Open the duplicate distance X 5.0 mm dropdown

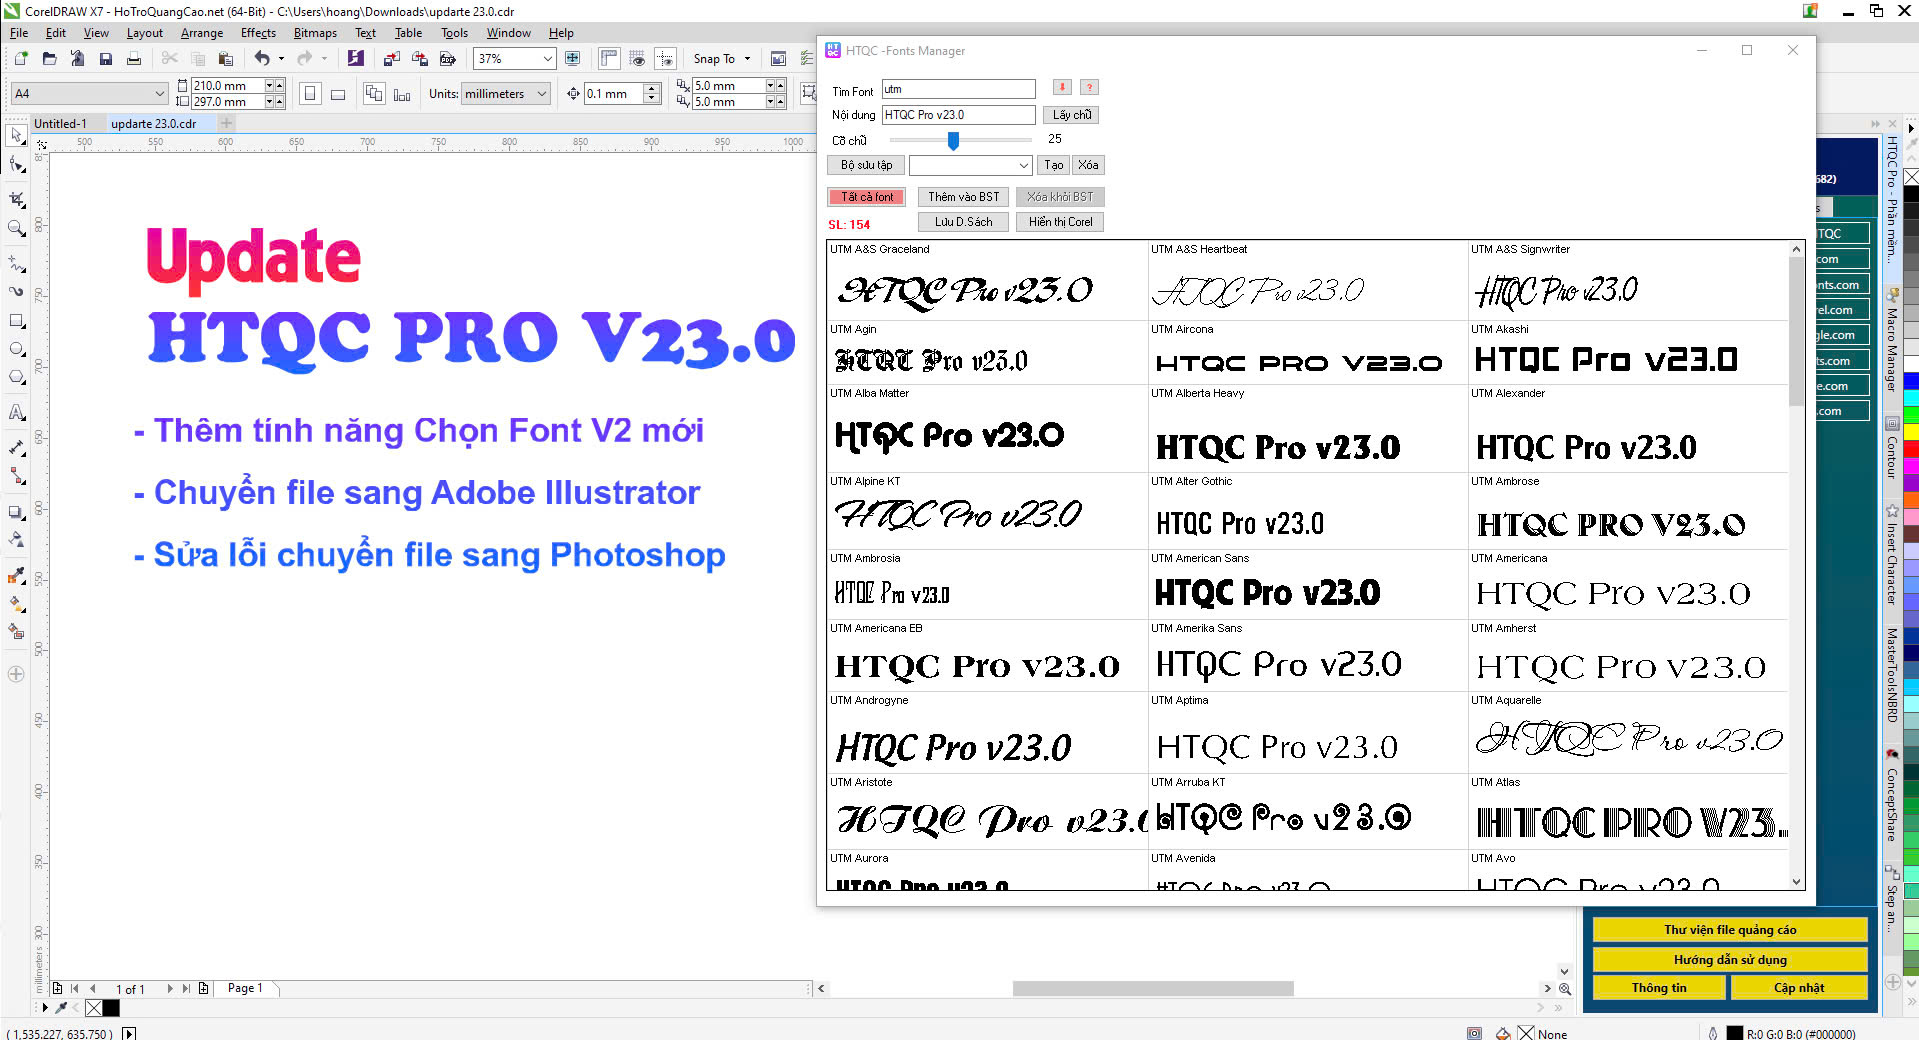[x=770, y=86]
